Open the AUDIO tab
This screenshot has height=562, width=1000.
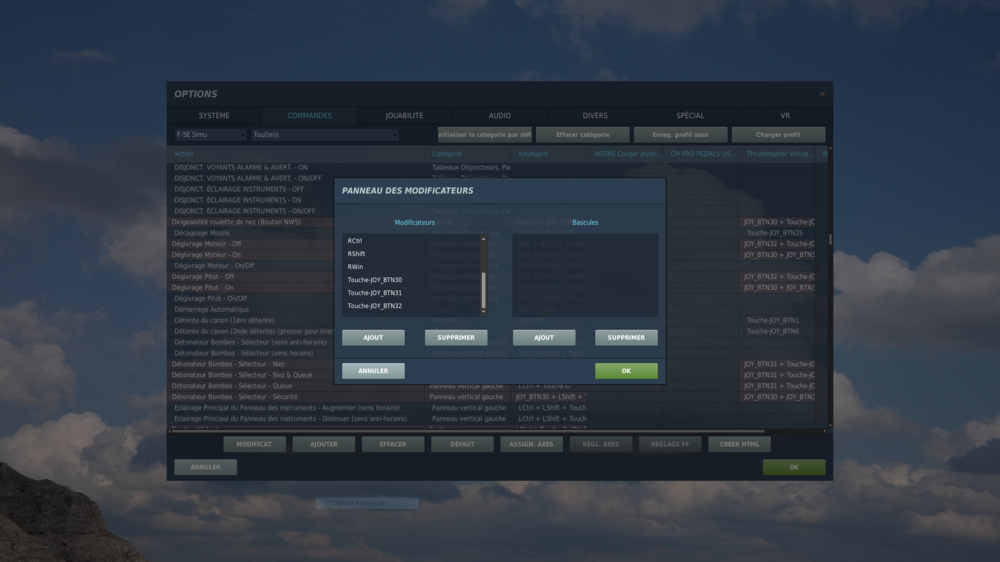click(499, 115)
